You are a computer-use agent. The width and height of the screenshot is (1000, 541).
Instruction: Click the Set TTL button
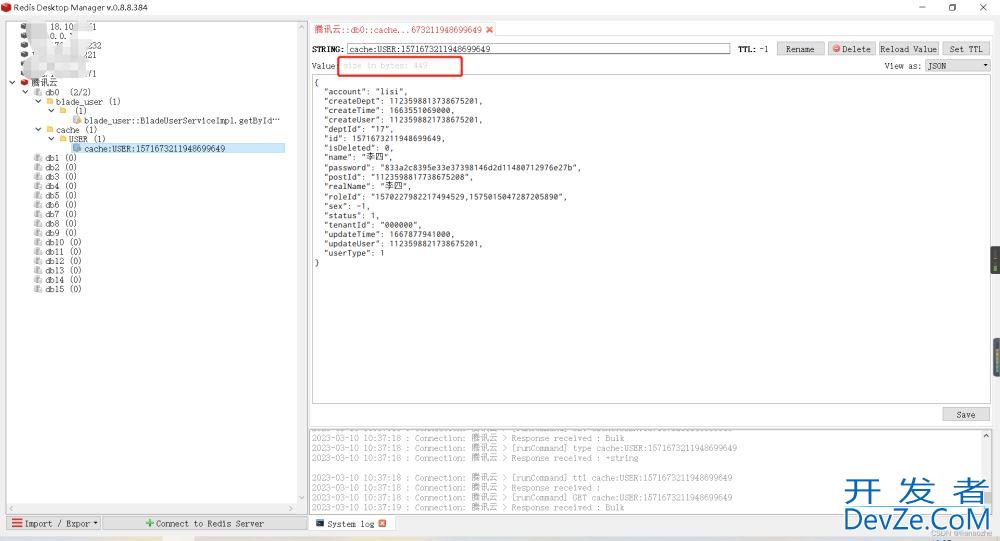(x=966, y=48)
